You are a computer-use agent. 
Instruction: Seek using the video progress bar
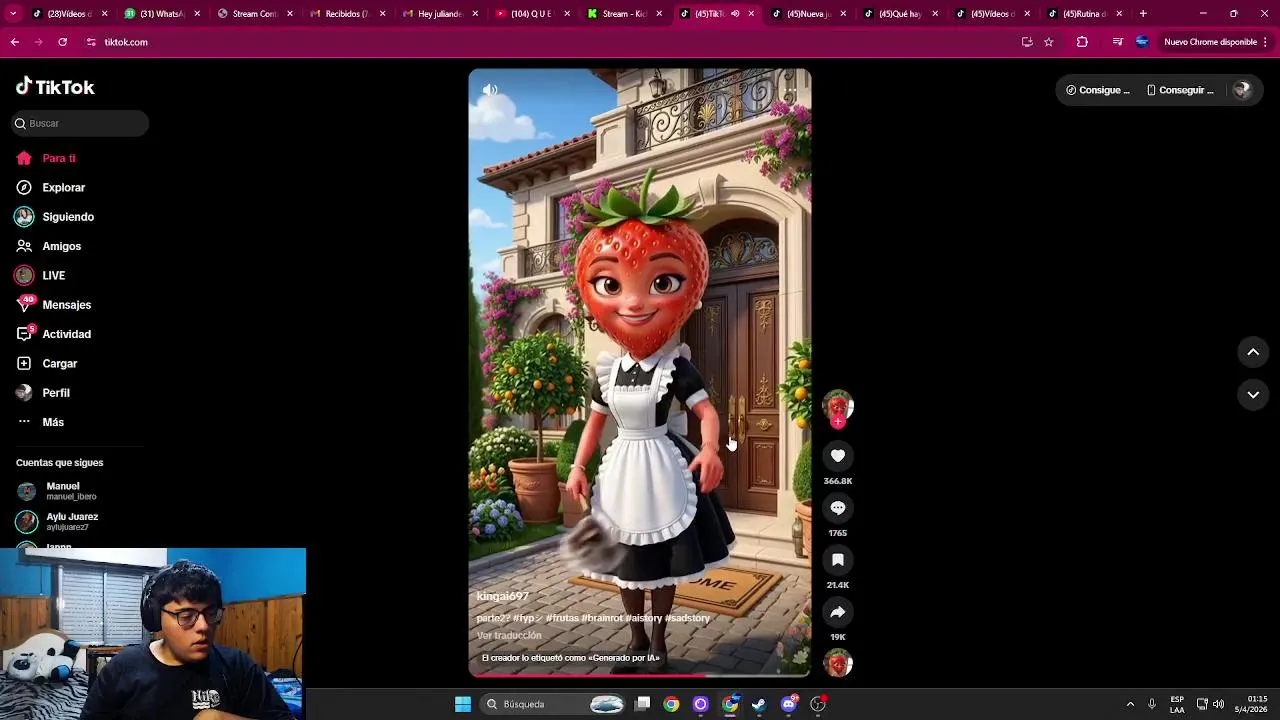(640, 675)
